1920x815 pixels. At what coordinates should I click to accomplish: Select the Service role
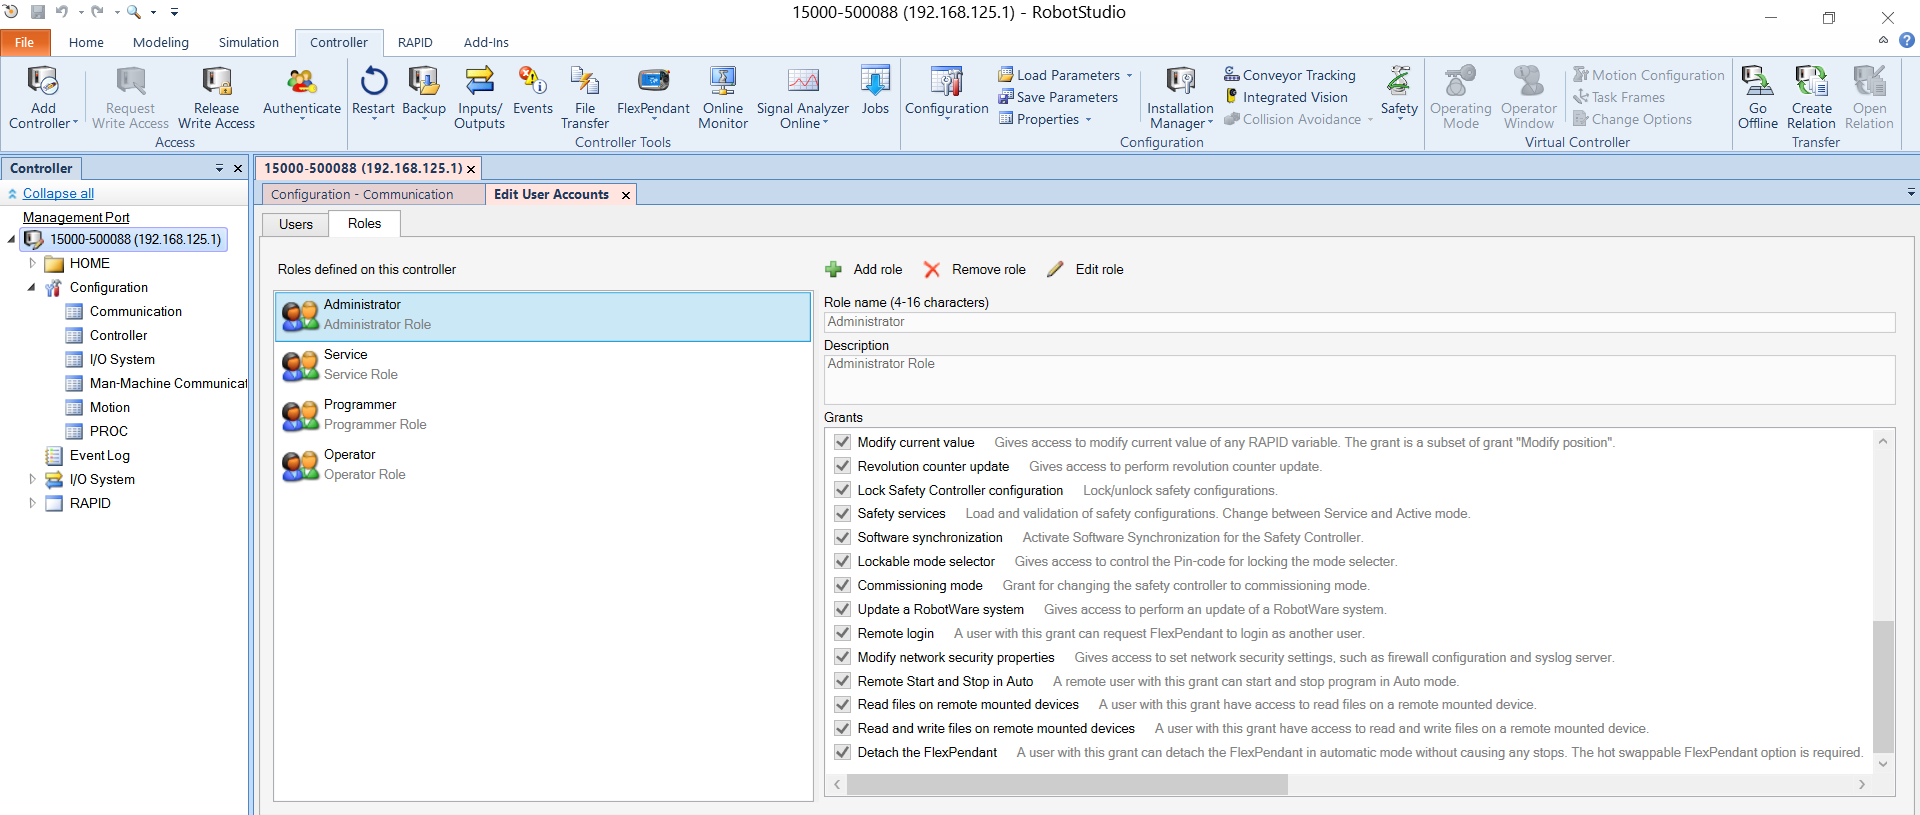point(543,365)
